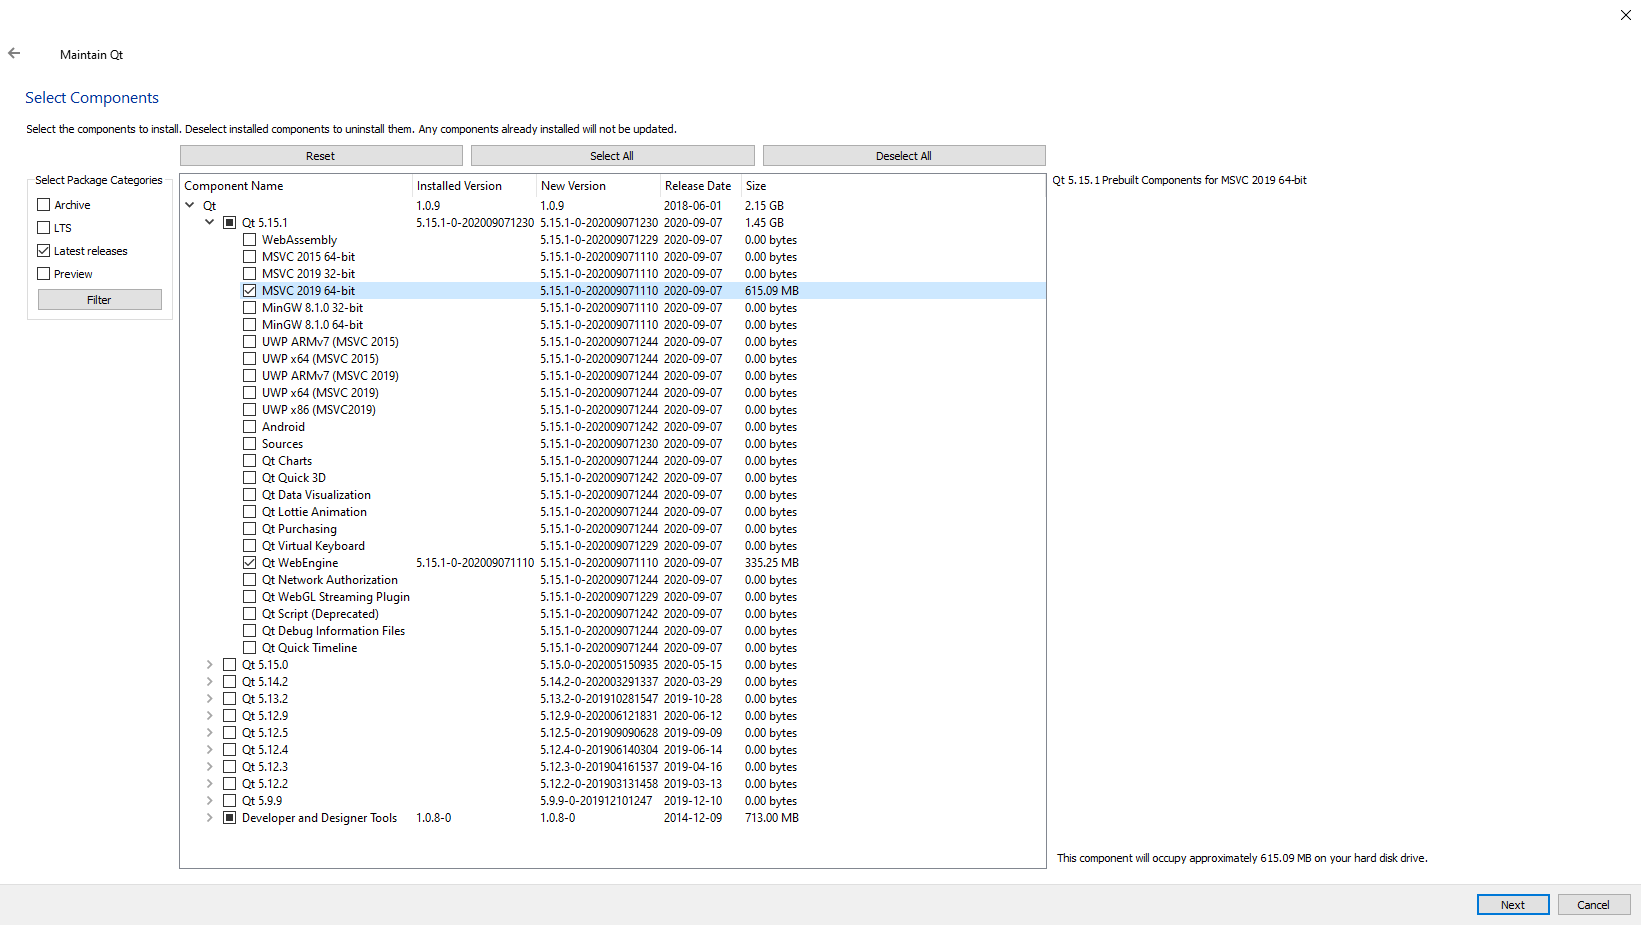Uncheck the MSVC 2019 64-bit component
Viewport: 1641px width, 925px height.
click(x=250, y=290)
